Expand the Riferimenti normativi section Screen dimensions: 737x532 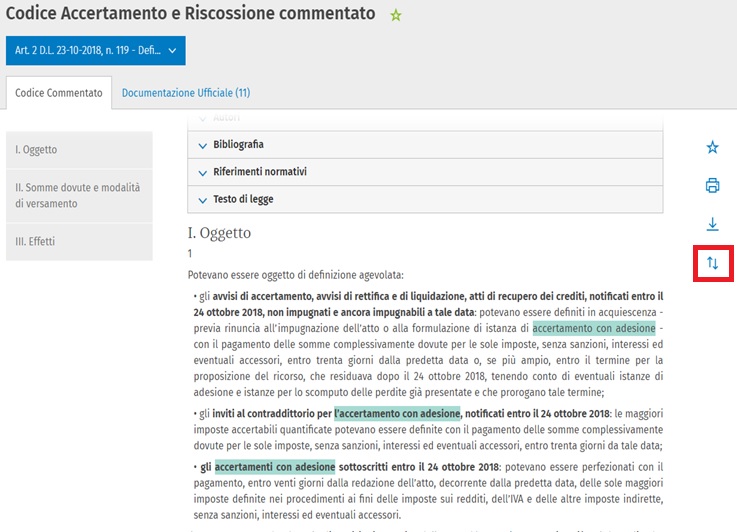tap(259, 172)
